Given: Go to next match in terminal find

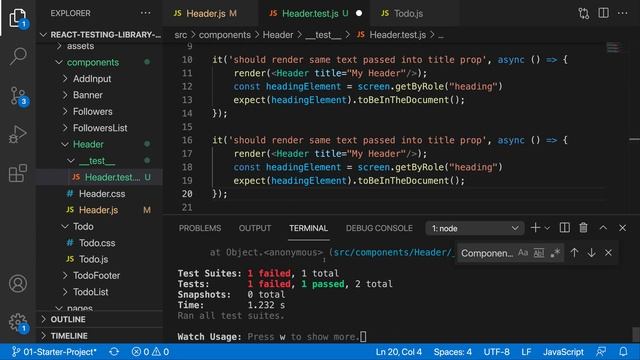Looking at the screenshot, I should point(591,253).
